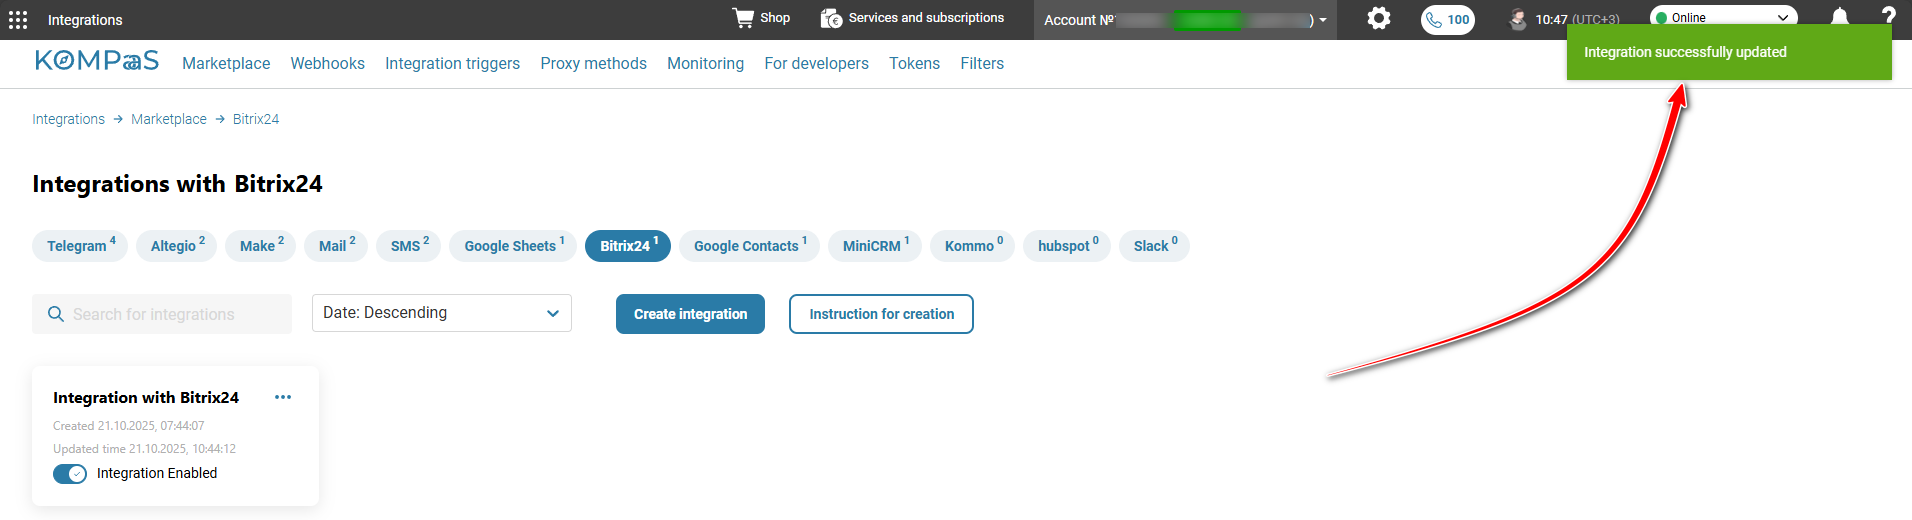This screenshot has width=1912, height=520.
Task: Open the notifications bell
Action: pos(1840,17)
